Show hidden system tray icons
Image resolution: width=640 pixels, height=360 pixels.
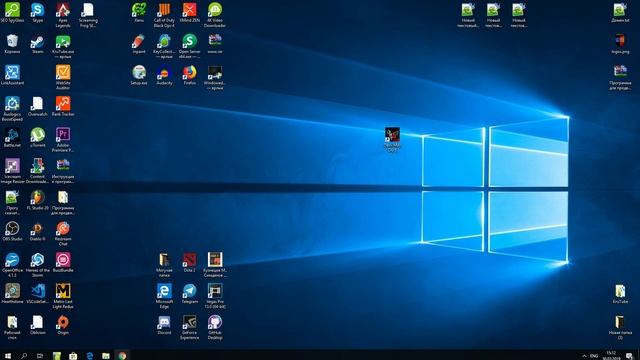[x=584, y=356]
